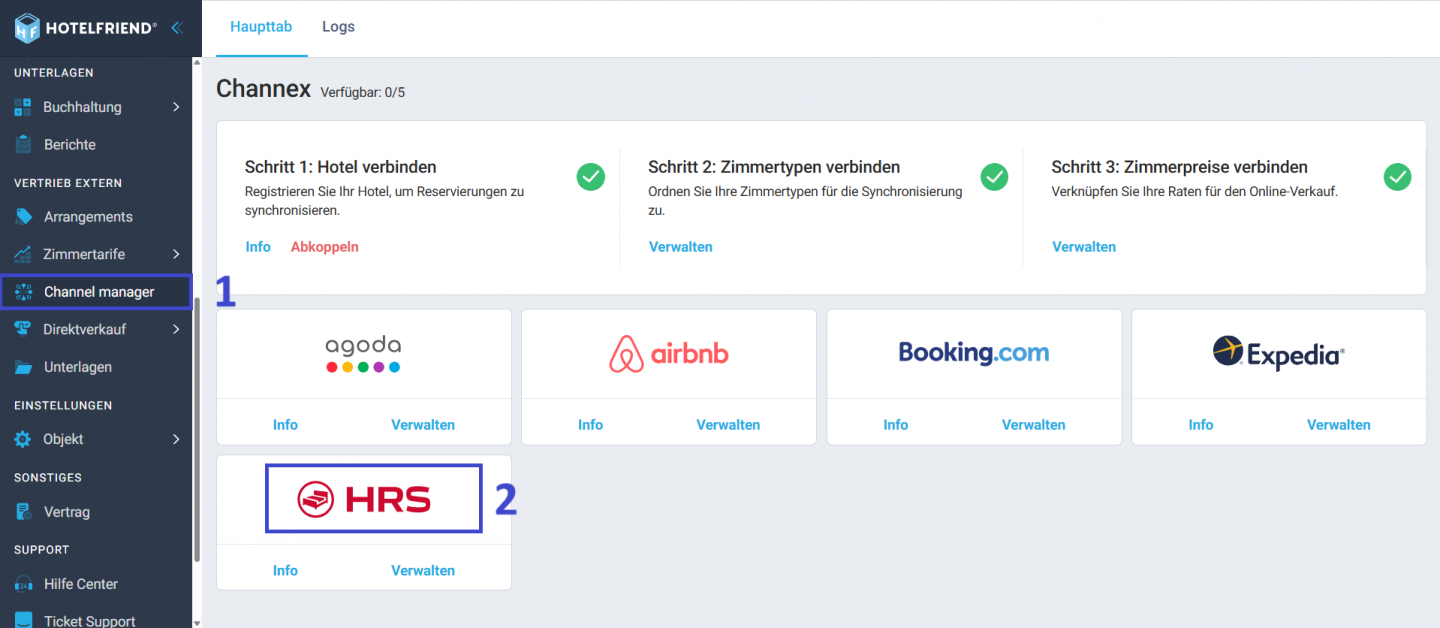Click the Buchhaltung calculator icon
This screenshot has height=628, width=1440.
(x=23, y=107)
